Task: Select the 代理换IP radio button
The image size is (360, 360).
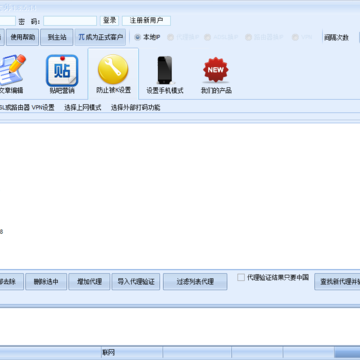Action: [170, 37]
